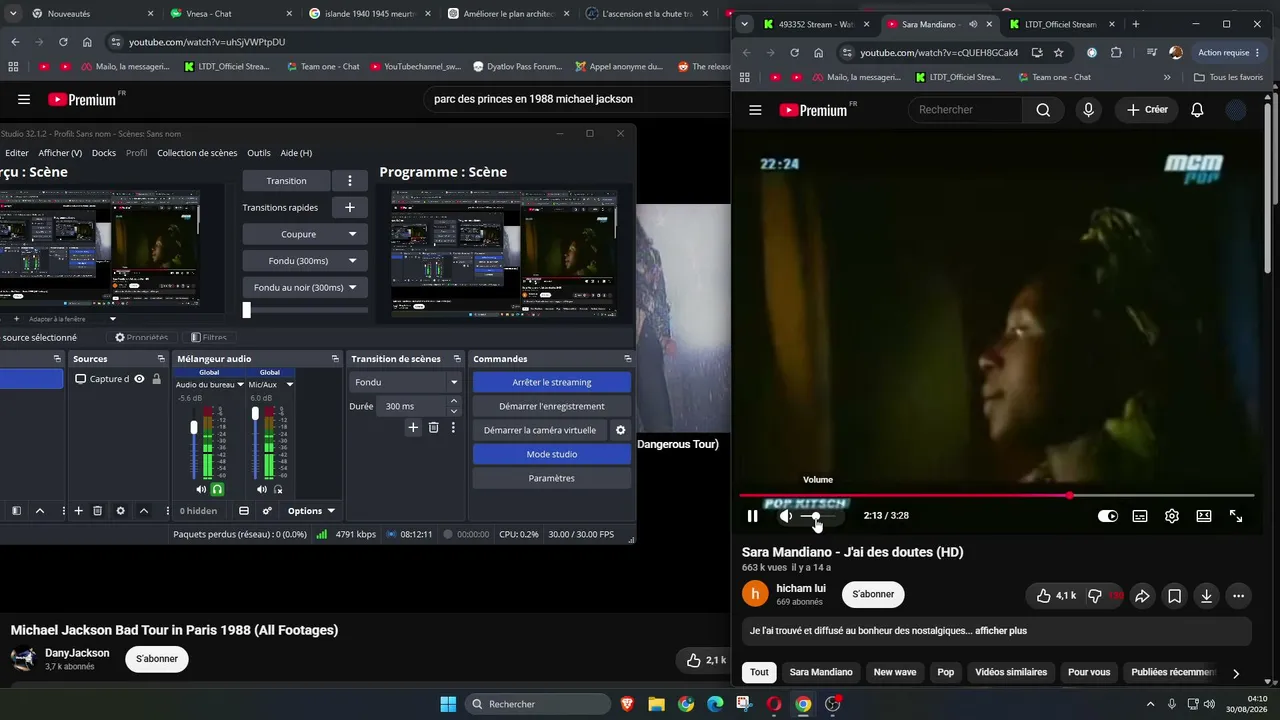Expand the 'Fondu (300ms)' quick transition dropdown
This screenshot has height=720, width=1280.
[352, 261]
